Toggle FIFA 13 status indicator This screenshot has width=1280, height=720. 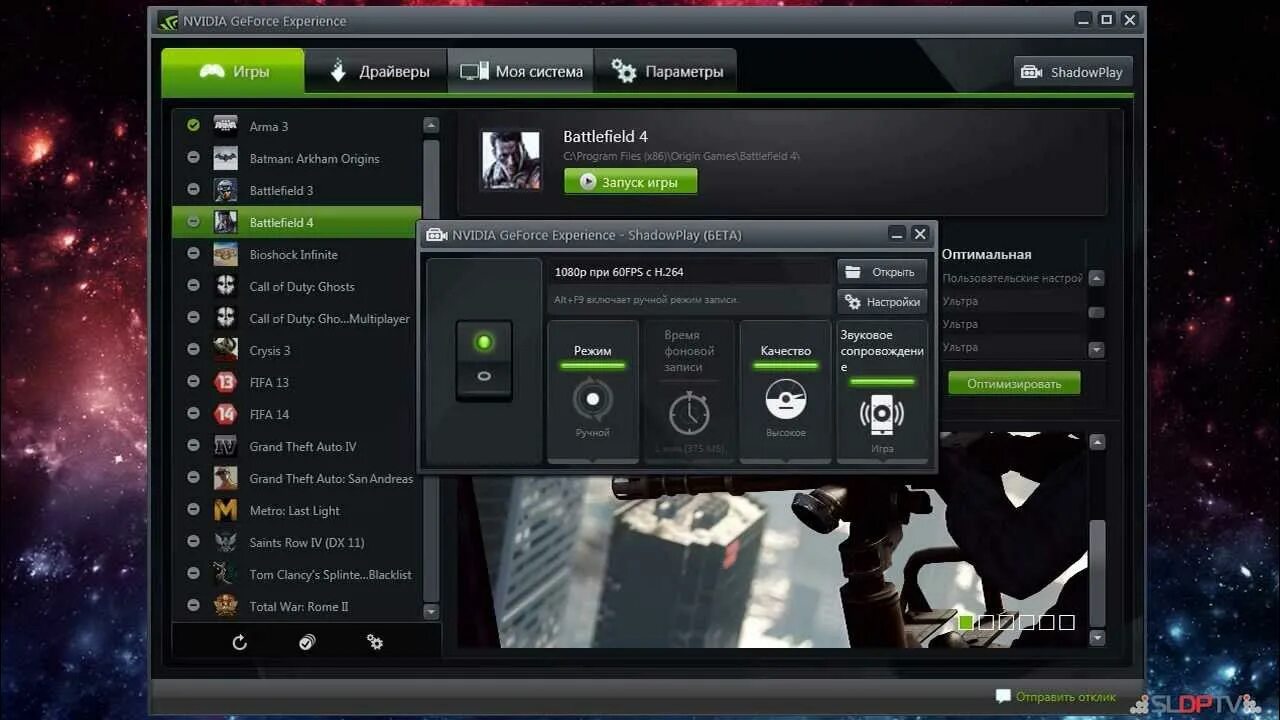coord(193,382)
